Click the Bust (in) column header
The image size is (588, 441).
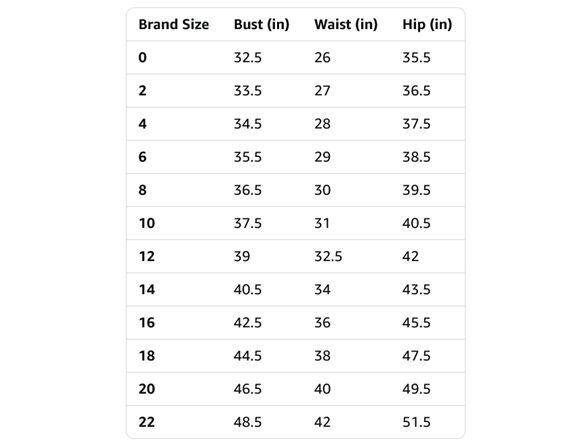pos(261,24)
